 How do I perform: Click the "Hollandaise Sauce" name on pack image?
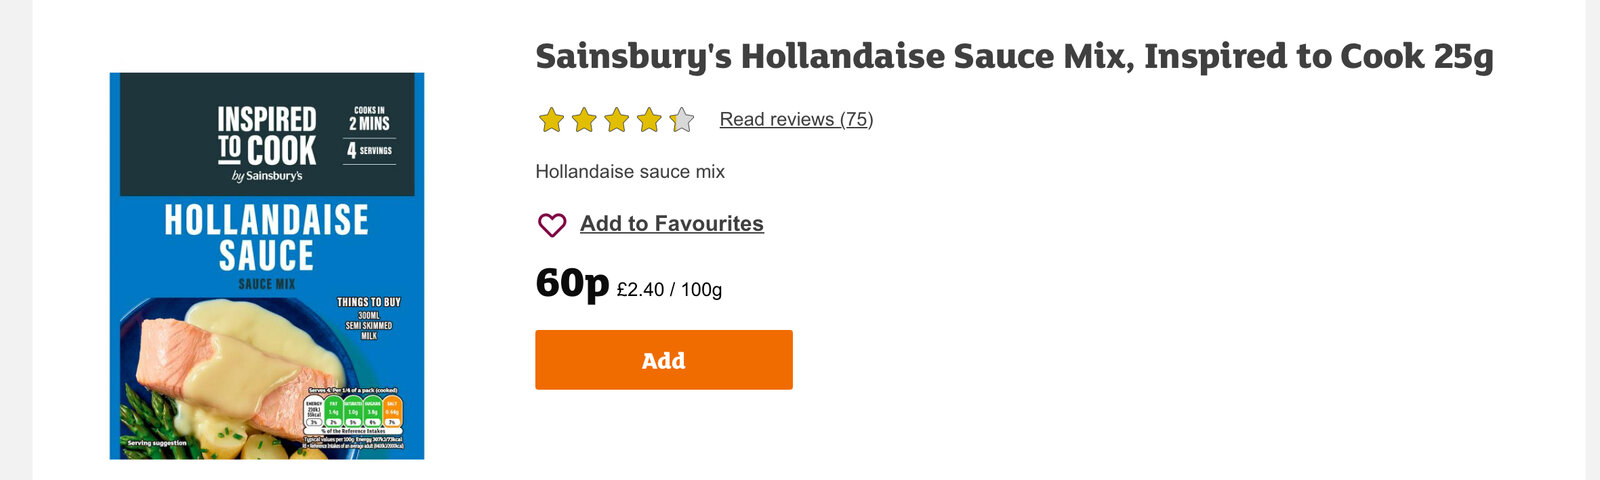pyautogui.click(x=267, y=238)
